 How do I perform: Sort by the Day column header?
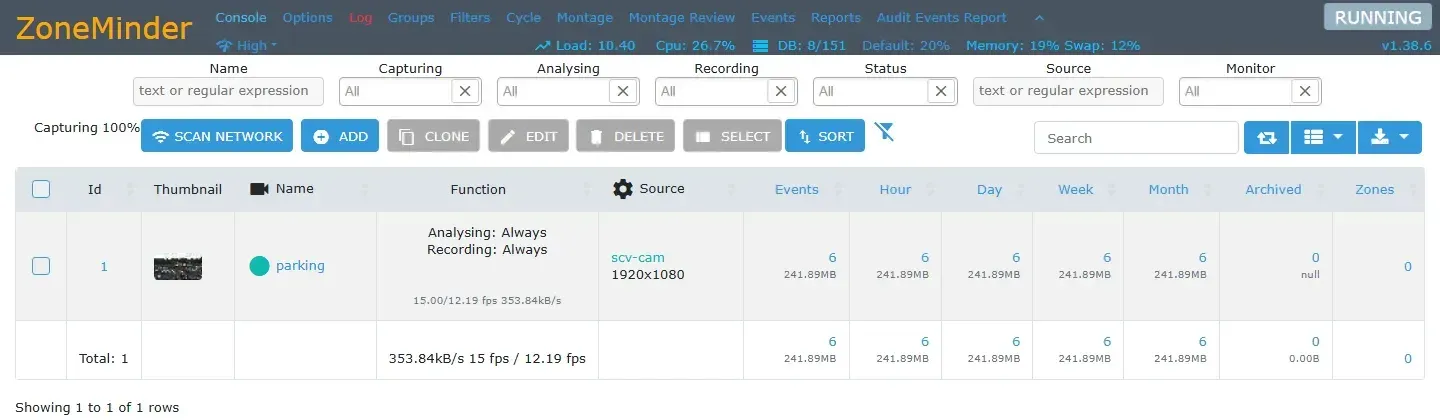click(x=989, y=189)
